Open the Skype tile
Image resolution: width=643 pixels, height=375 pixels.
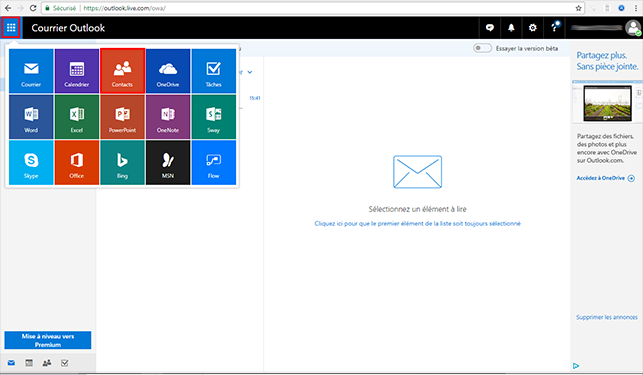pyautogui.click(x=31, y=162)
